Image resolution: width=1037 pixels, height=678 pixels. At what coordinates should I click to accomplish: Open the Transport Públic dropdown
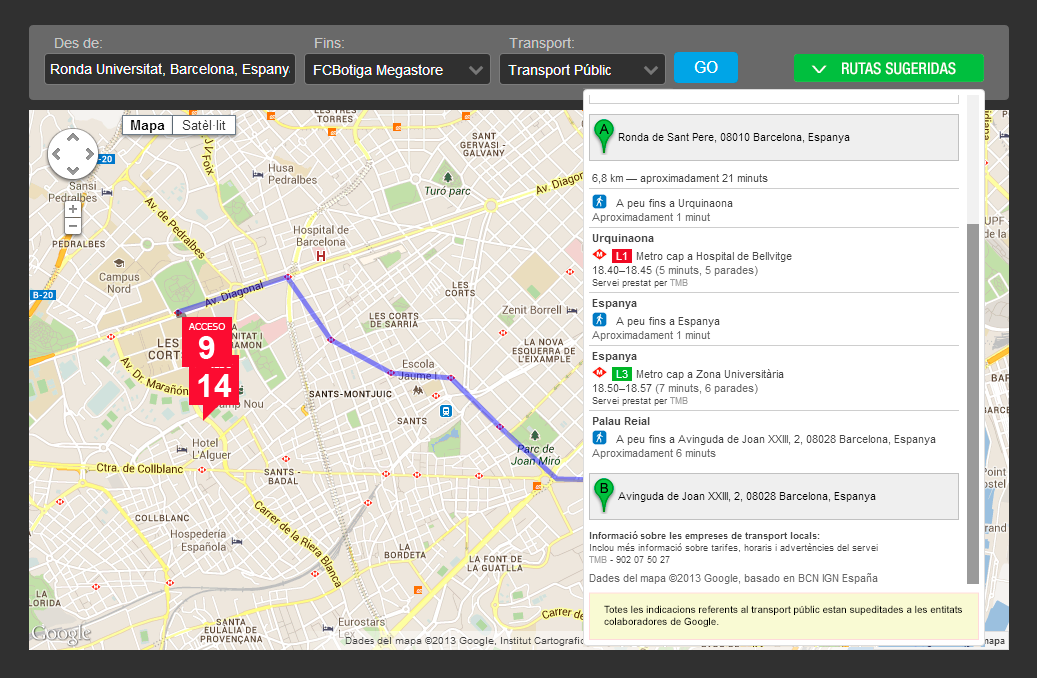point(582,70)
